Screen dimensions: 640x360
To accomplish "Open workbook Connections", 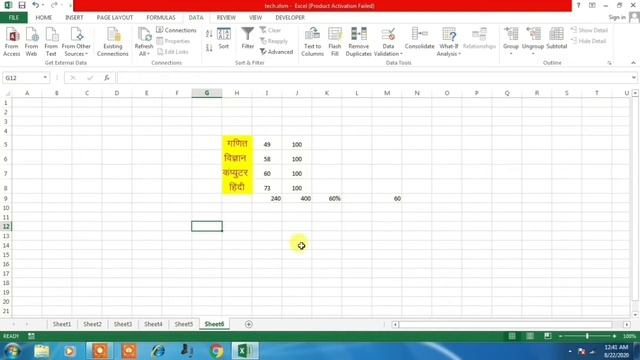I will (176, 30).
